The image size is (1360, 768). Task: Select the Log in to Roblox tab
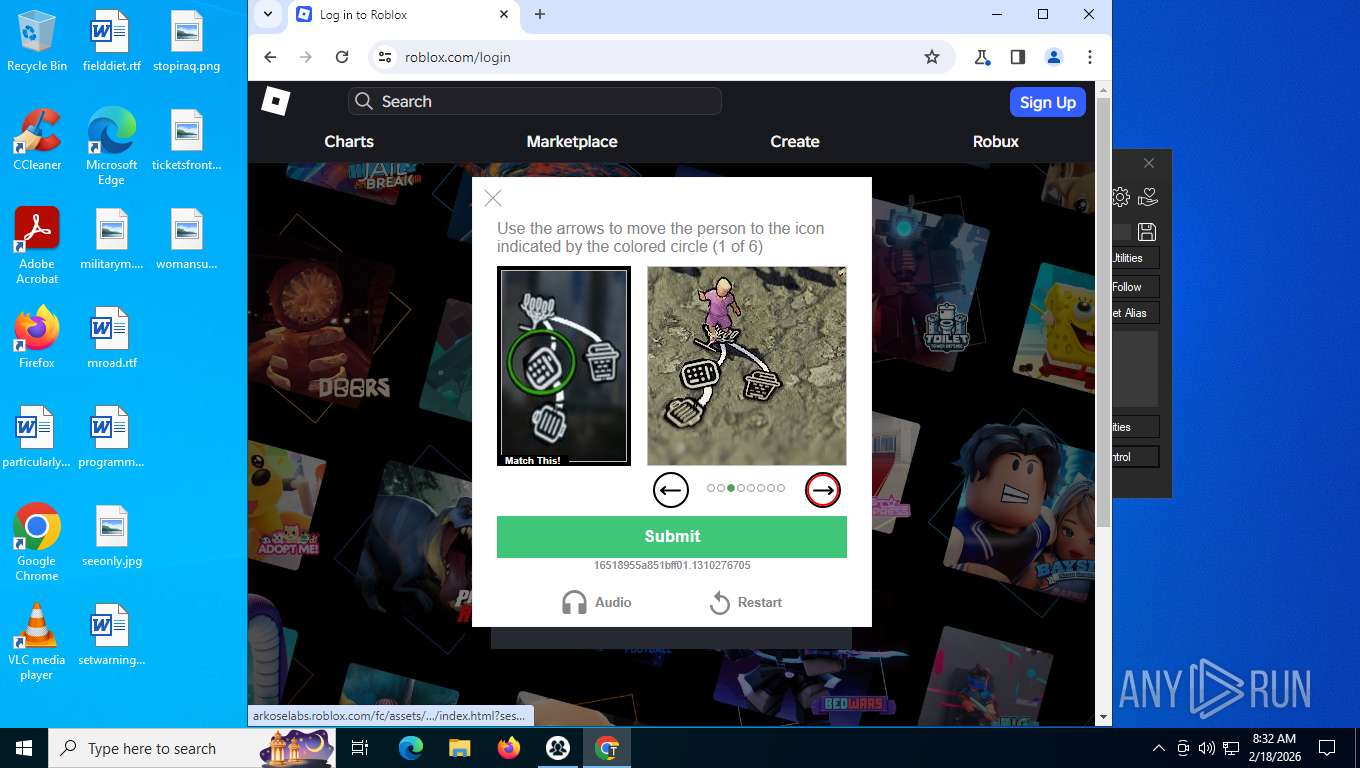pos(403,15)
